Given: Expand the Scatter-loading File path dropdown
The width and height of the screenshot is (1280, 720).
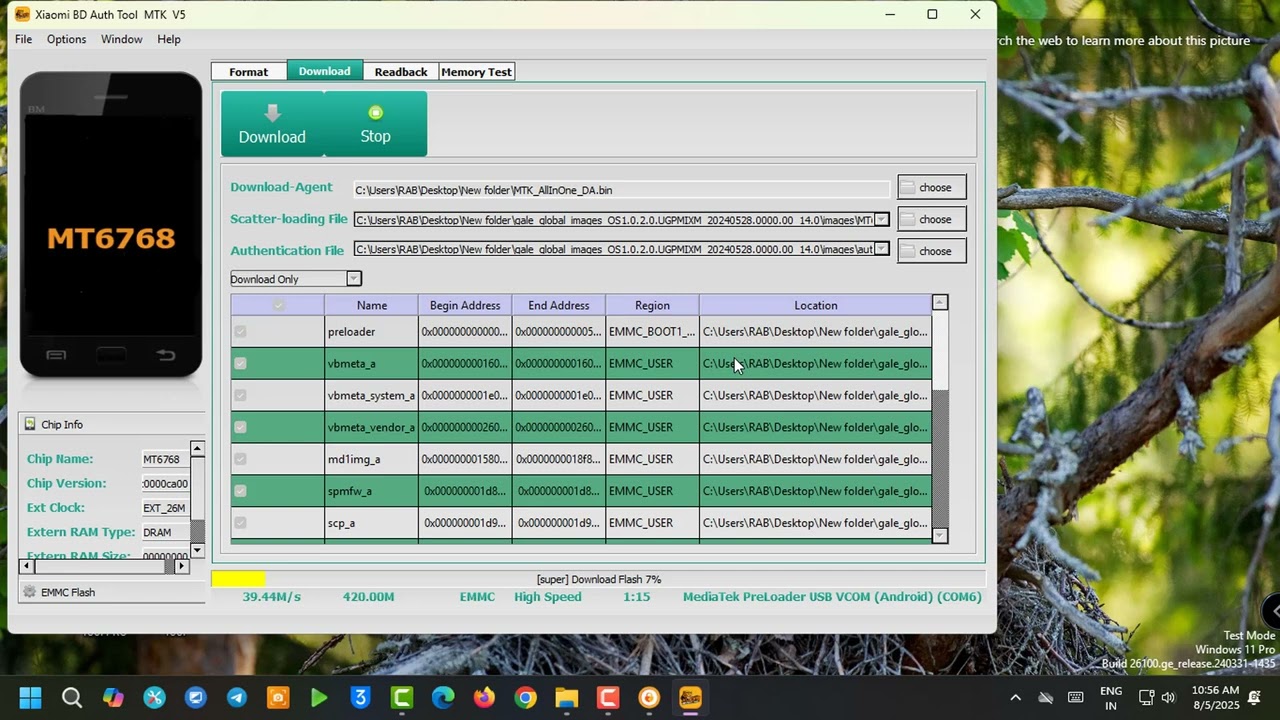Looking at the screenshot, I should [881, 219].
